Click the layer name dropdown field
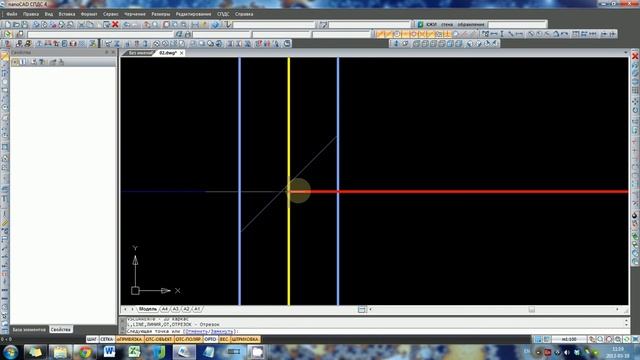This screenshot has height=360, width=640. pyautogui.click(x=100, y=34)
